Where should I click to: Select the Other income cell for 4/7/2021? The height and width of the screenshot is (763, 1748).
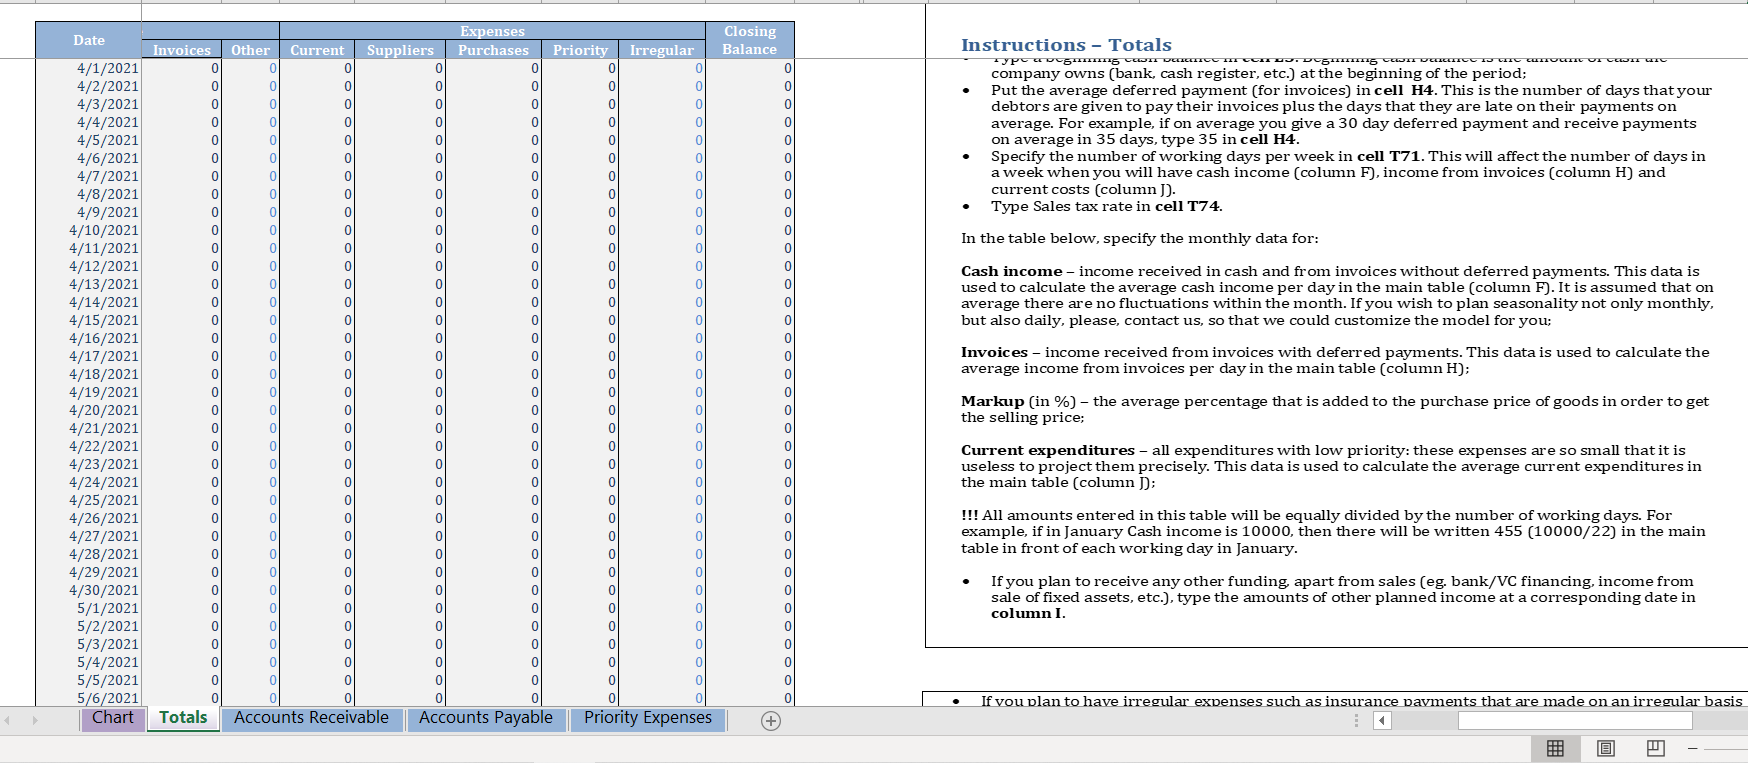pos(250,176)
